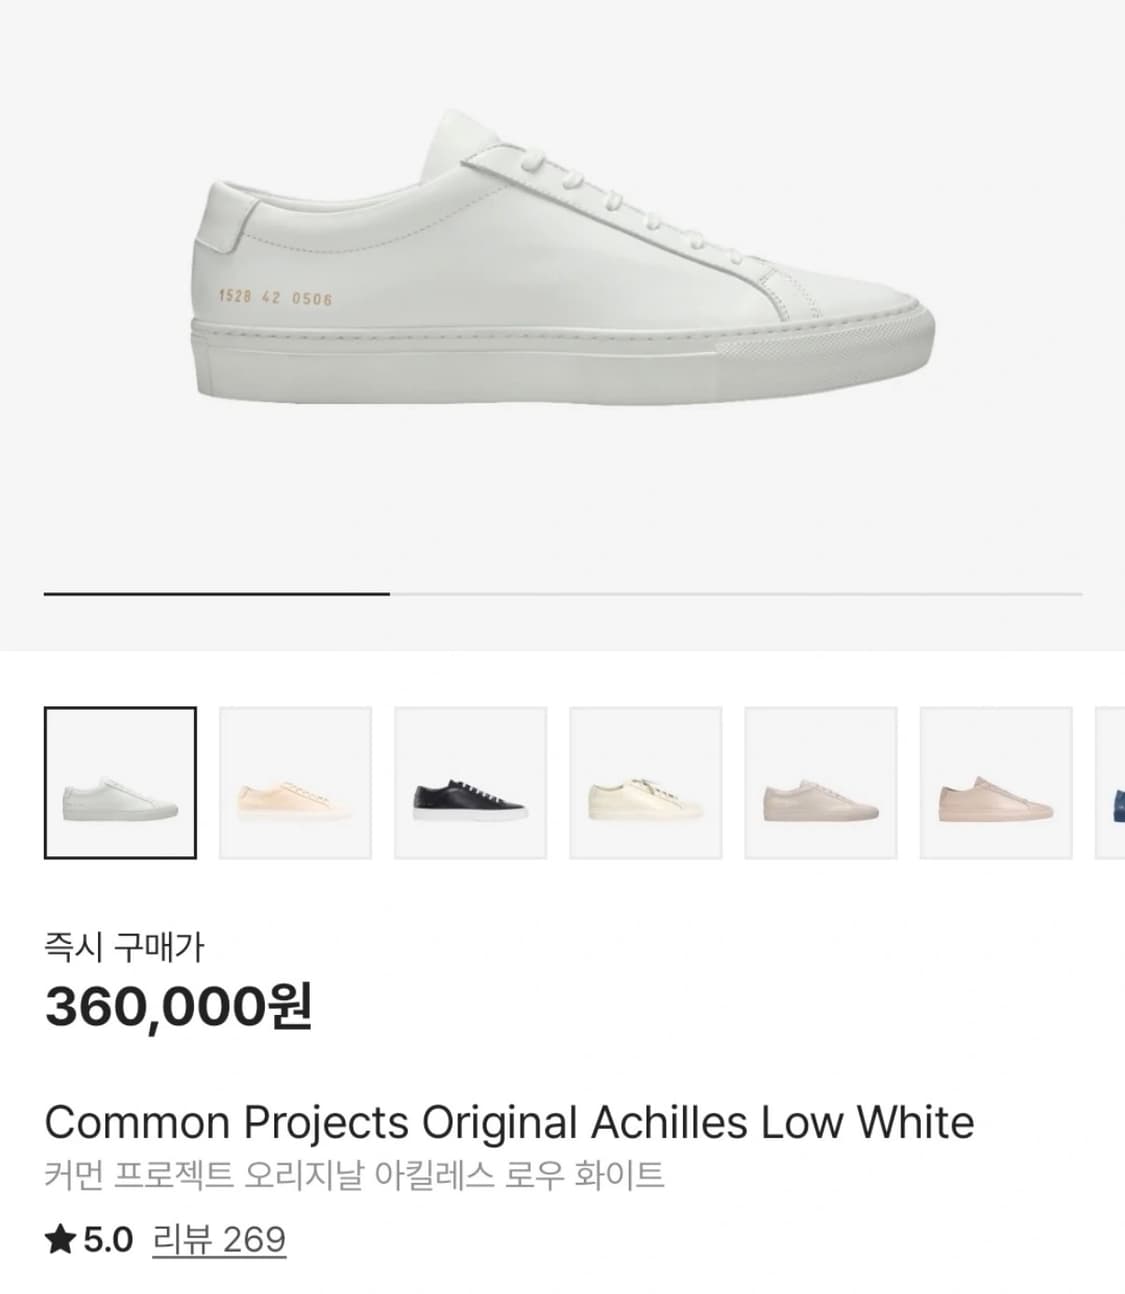1125x1294 pixels.
Task: Open the Common Projects Original Achilles Low White title
Action: click(x=509, y=1123)
